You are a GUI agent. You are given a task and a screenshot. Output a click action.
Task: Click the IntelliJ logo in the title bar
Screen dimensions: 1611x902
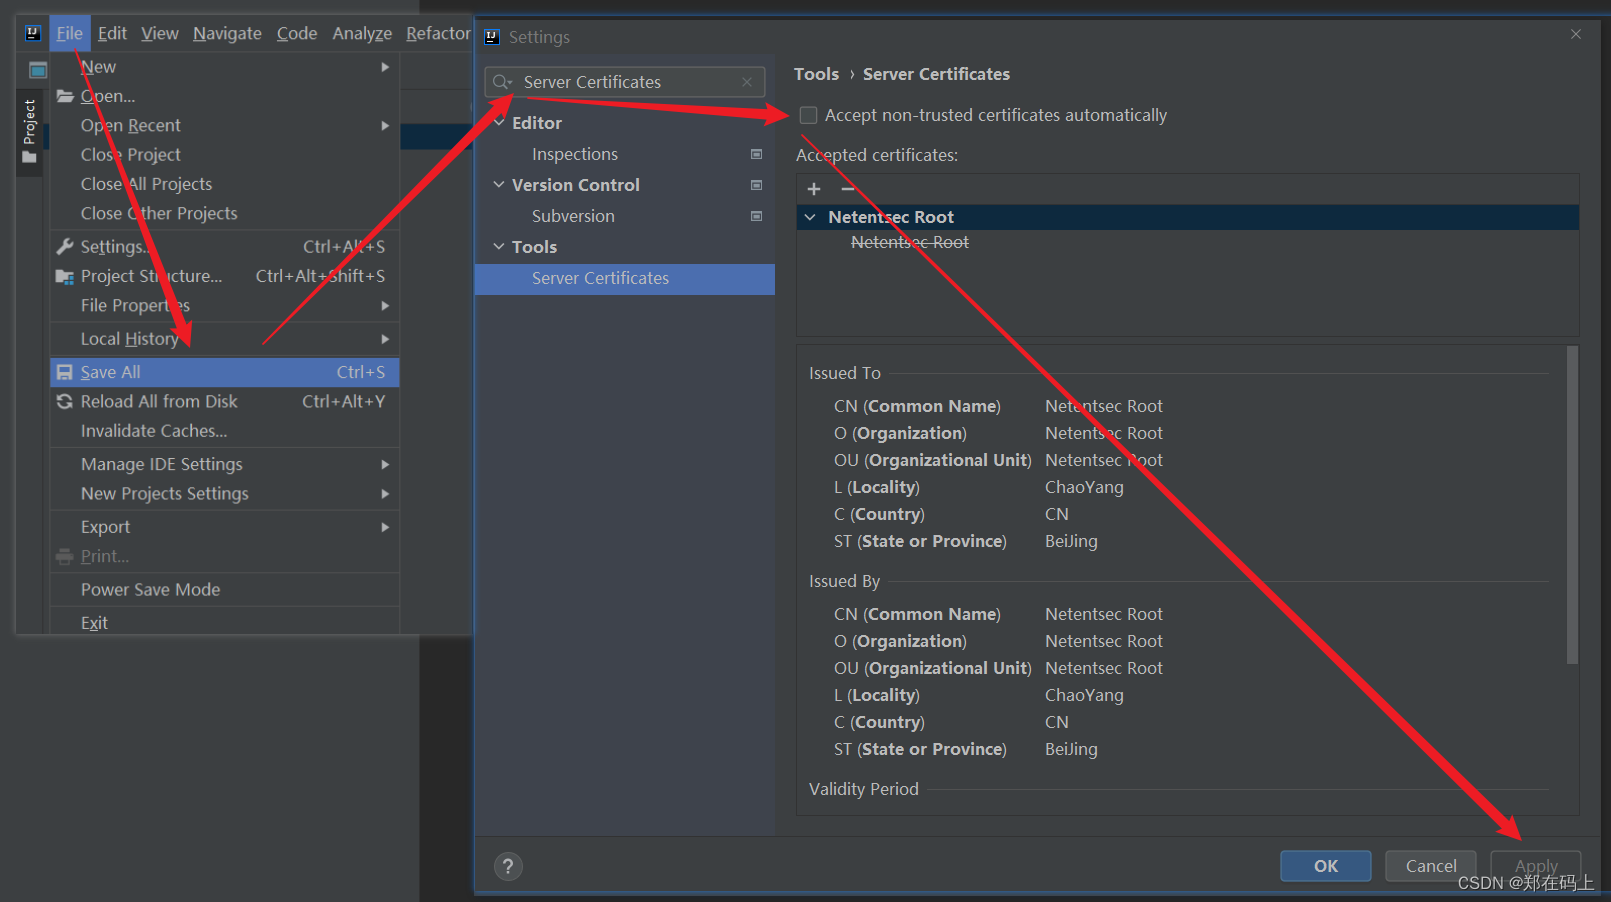tap(33, 32)
